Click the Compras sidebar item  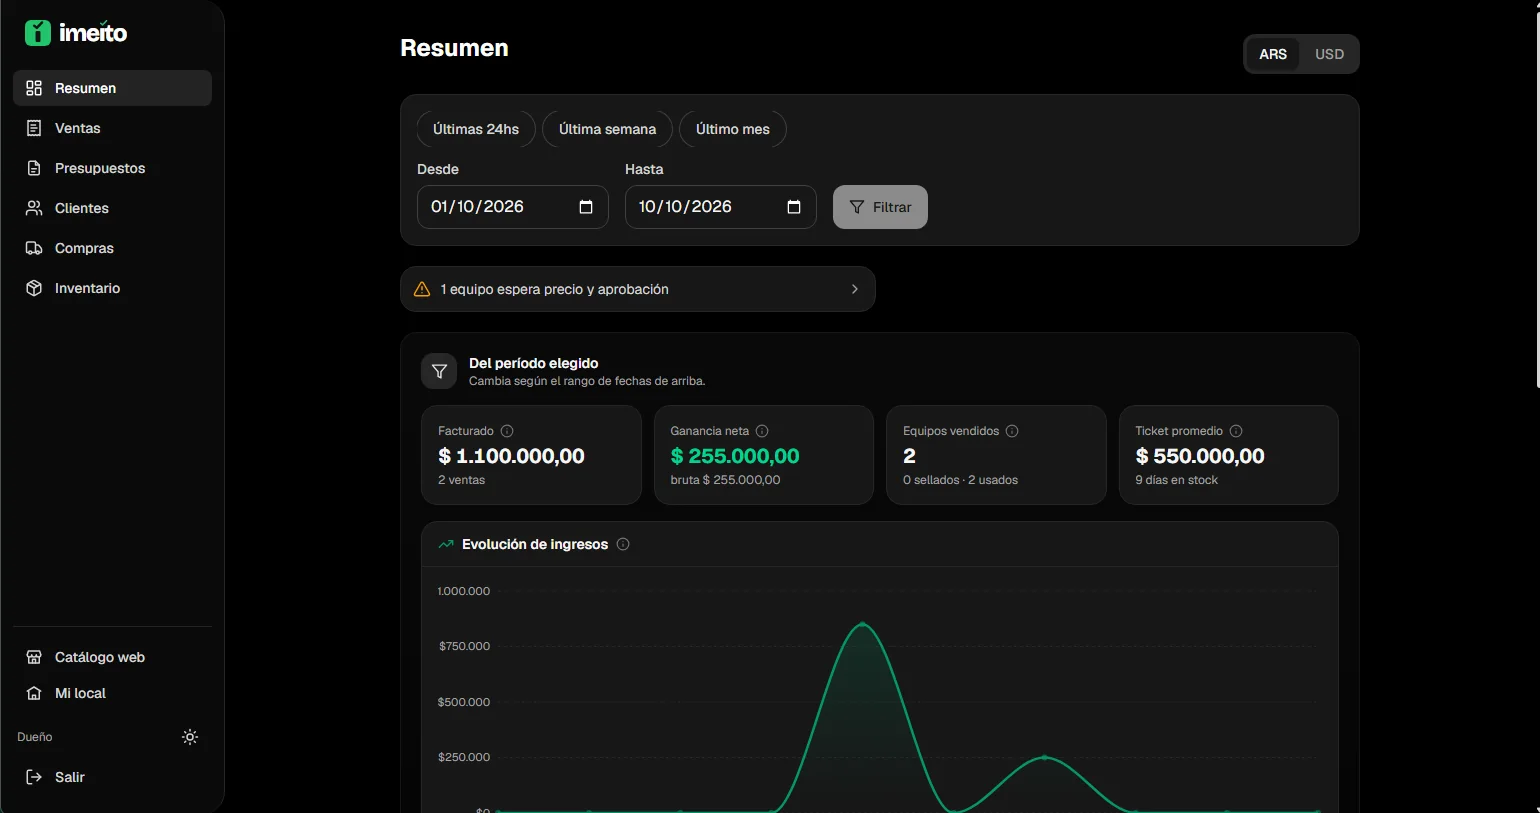(x=112, y=248)
